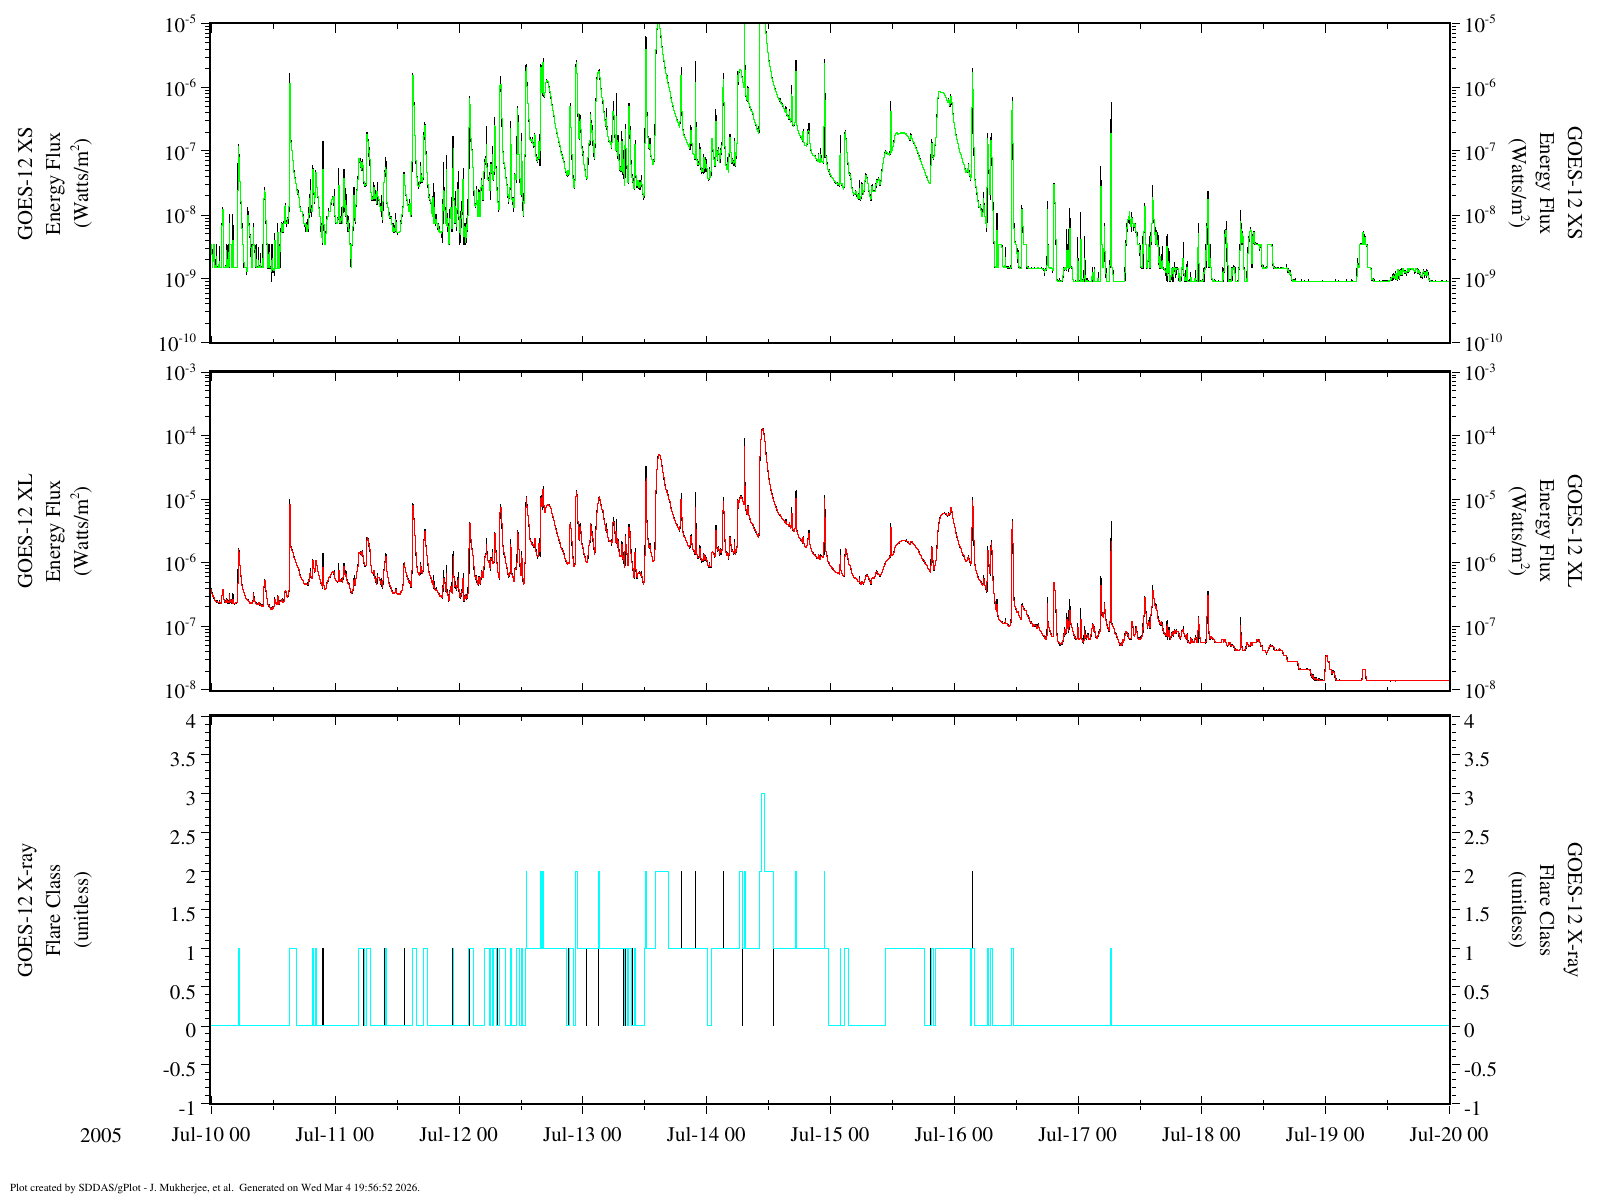
Task: Click the right-side GOES-12 XS axis title
Action: click(x=1546, y=182)
